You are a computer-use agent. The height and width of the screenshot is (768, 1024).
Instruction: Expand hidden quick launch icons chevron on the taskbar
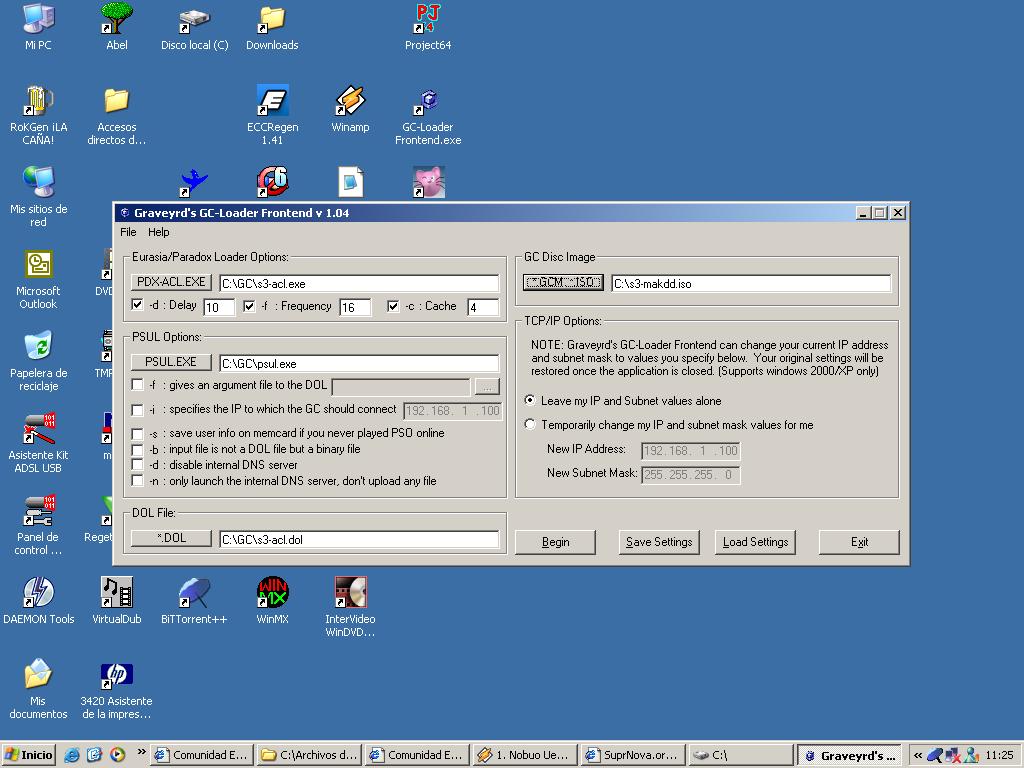(141, 752)
